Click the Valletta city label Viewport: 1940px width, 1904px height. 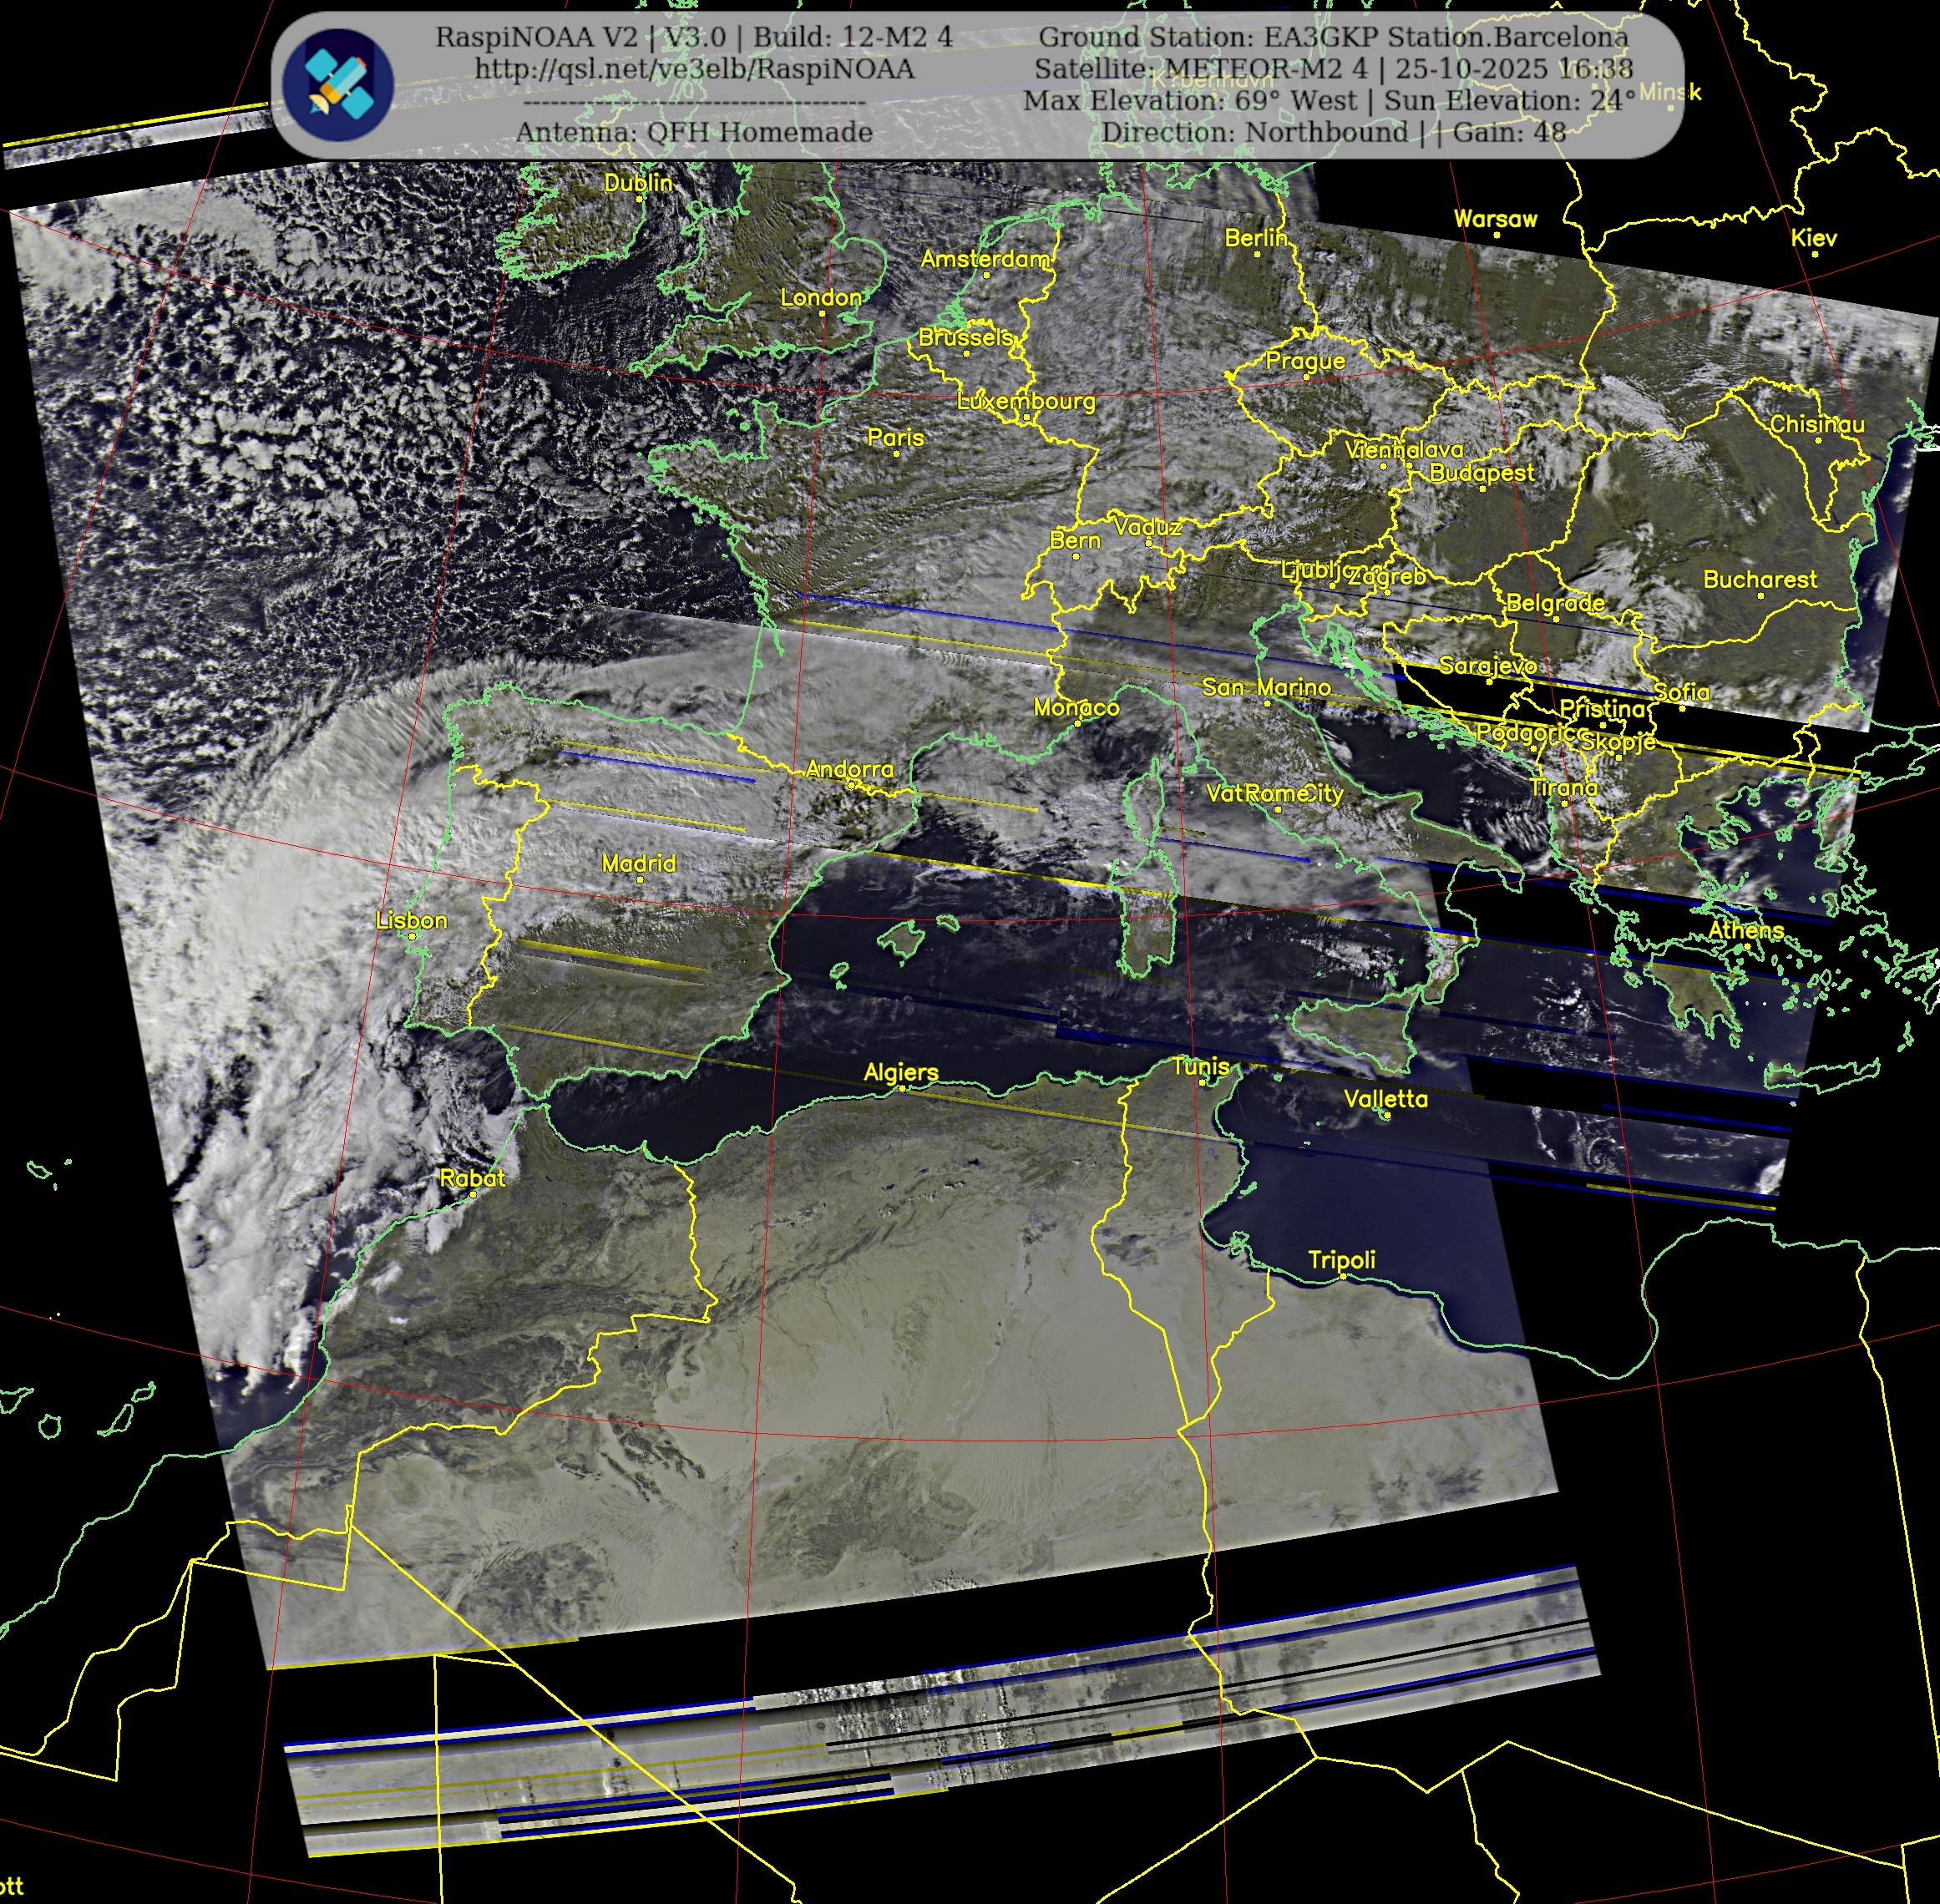[x=1385, y=1099]
